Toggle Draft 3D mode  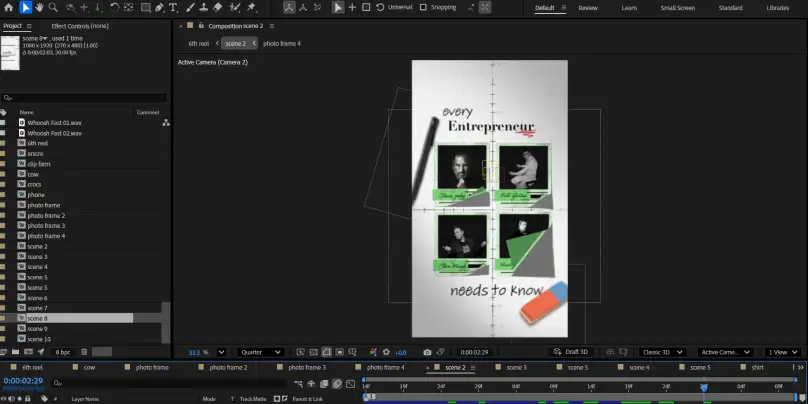(x=571, y=352)
